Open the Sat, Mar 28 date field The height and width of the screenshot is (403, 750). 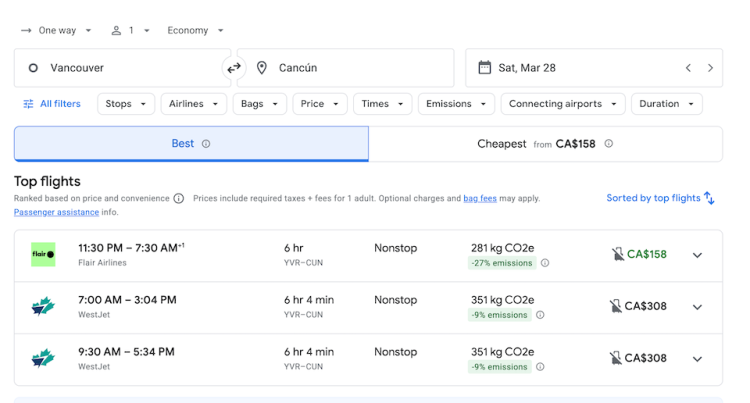point(570,68)
